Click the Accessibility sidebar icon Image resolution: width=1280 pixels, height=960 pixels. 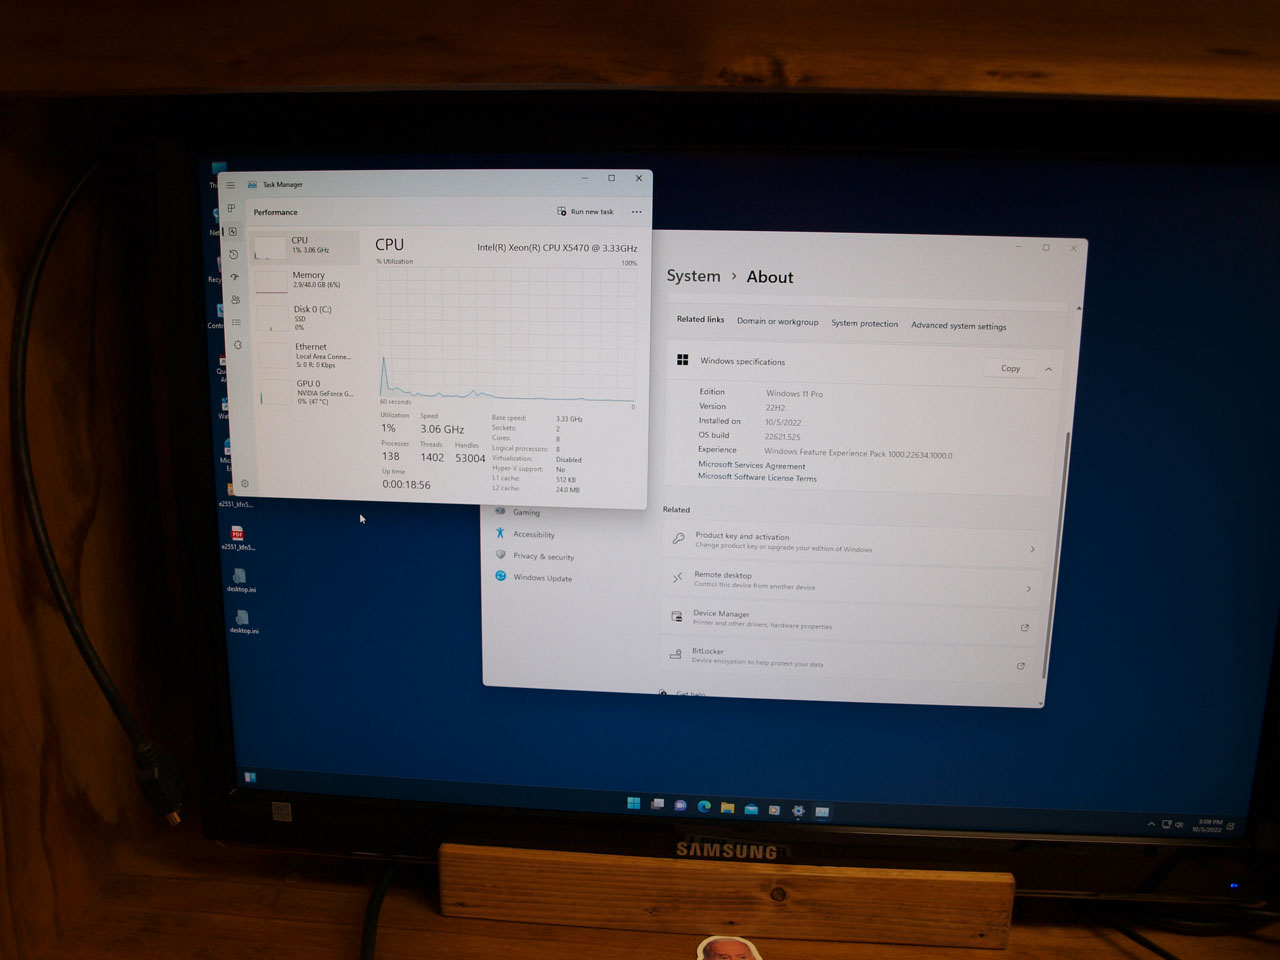500,533
